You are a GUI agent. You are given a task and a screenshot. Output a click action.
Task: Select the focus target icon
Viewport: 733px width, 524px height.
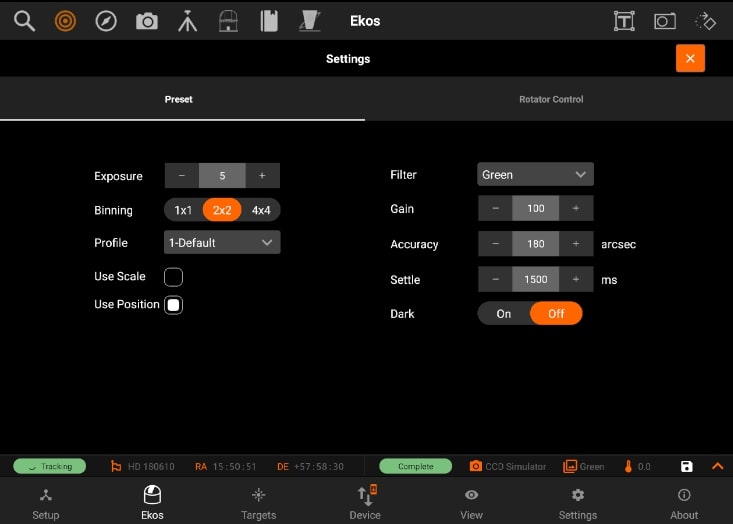click(65, 21)
